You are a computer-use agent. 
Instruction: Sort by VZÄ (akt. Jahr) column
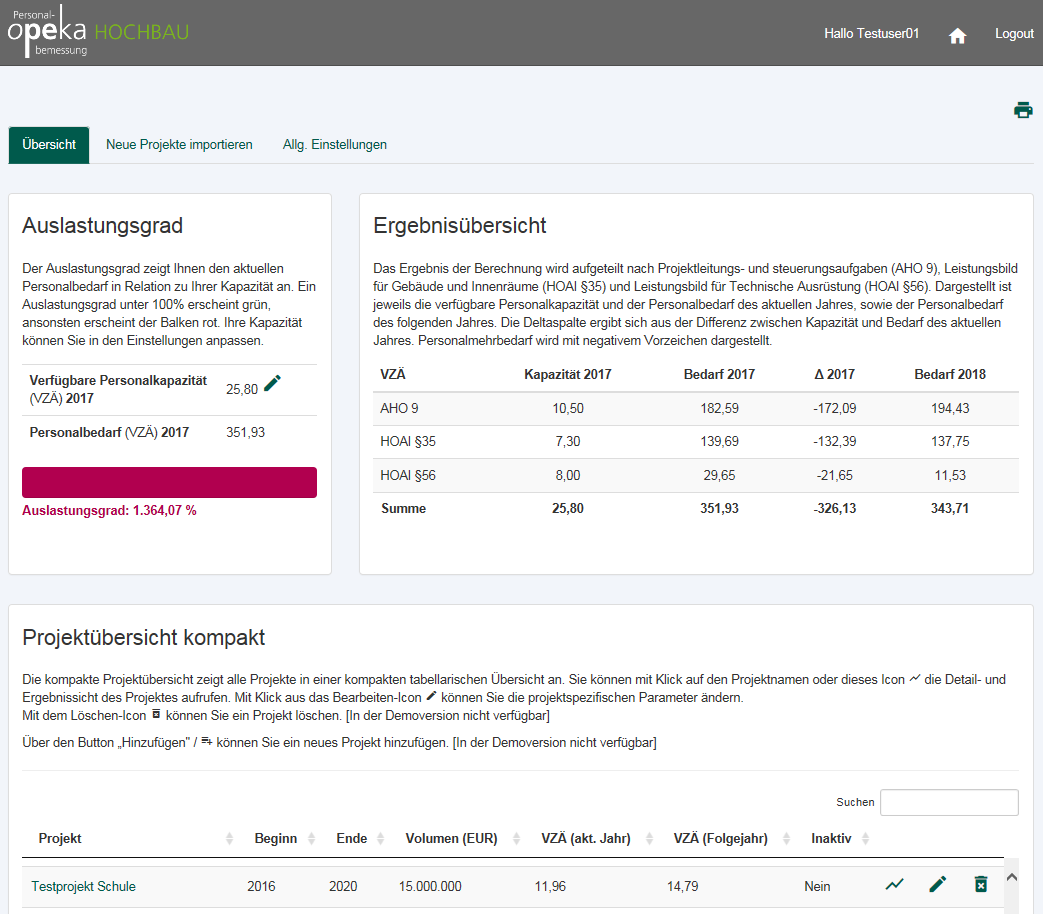click(585, 838)
